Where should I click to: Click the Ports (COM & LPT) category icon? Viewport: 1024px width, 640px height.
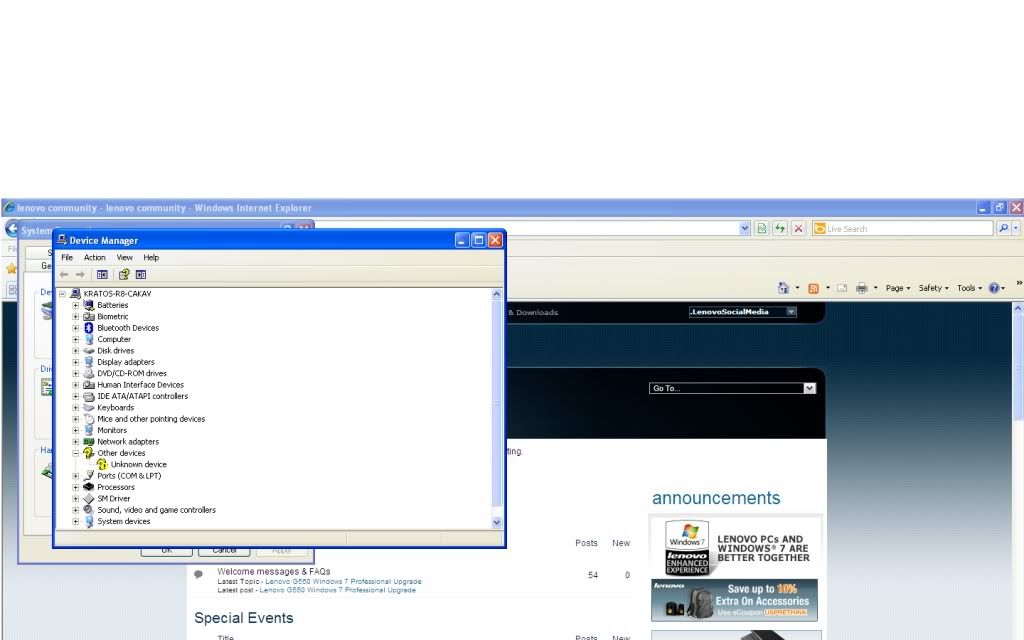pos(89,475)
